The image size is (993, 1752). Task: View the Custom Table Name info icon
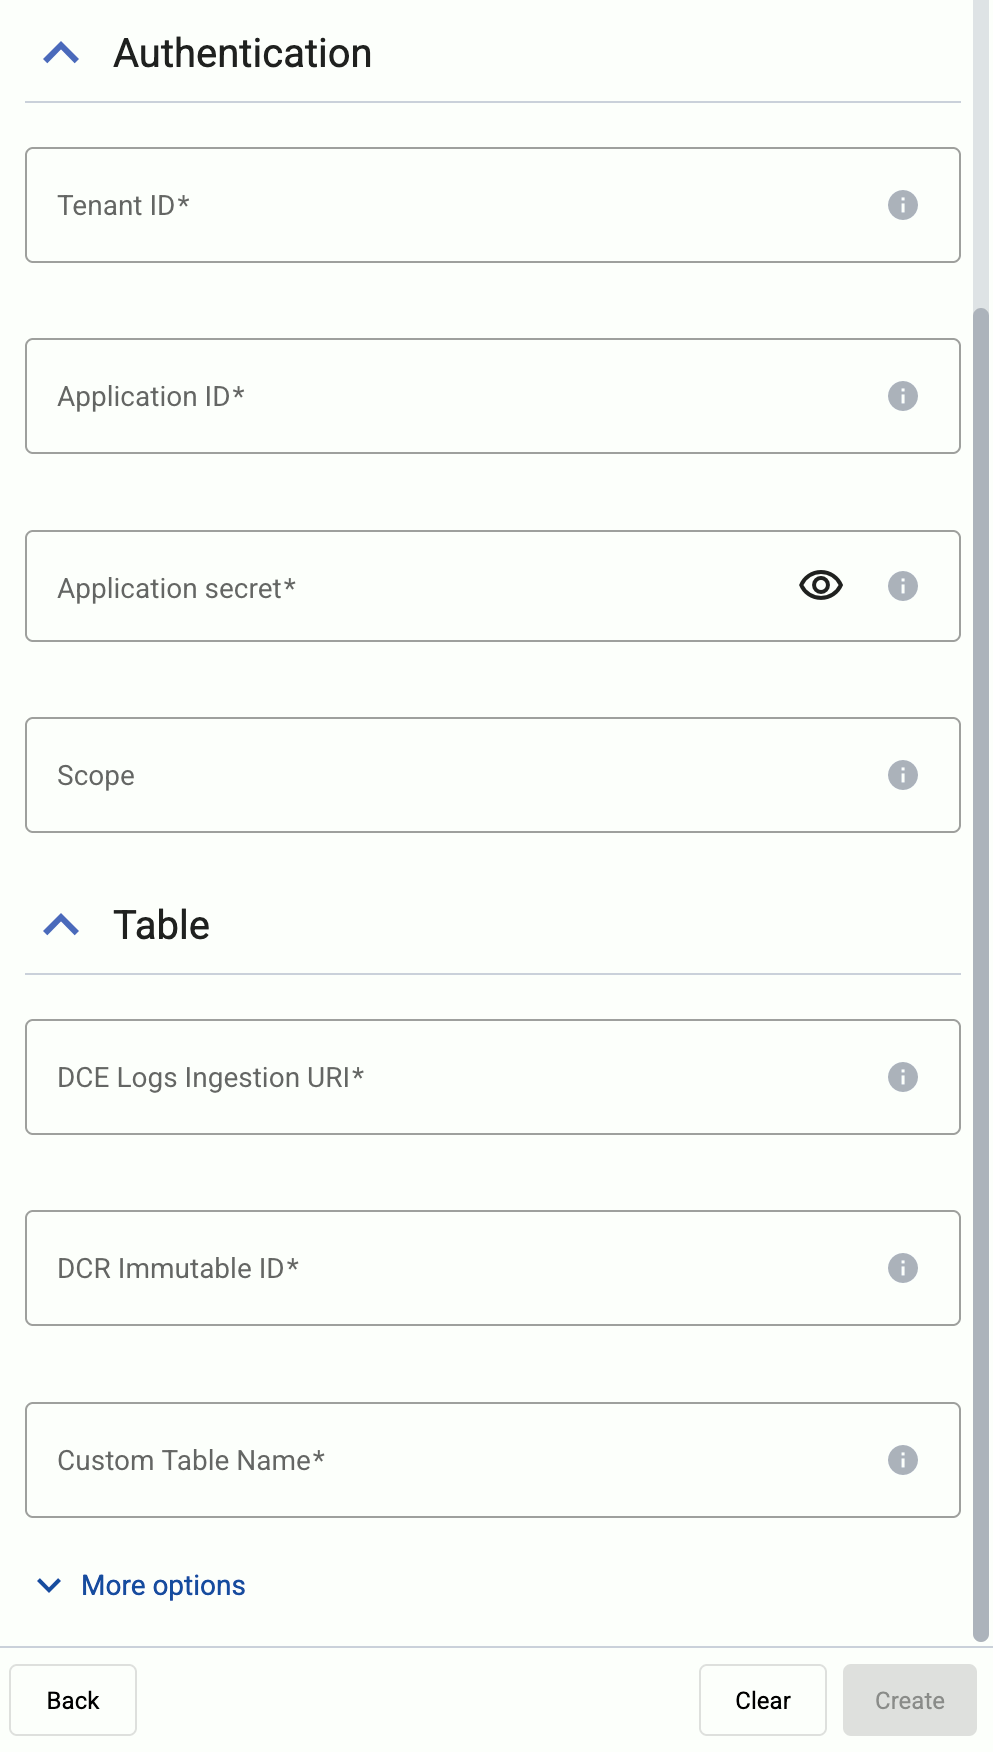[x=903, y=1460]
